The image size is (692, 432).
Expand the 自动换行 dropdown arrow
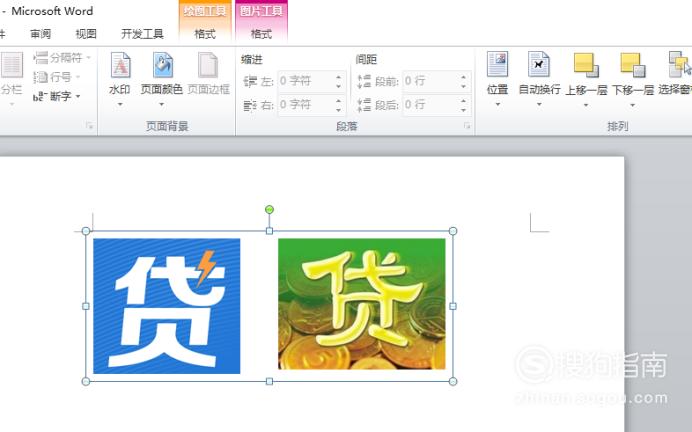[539, 105]
